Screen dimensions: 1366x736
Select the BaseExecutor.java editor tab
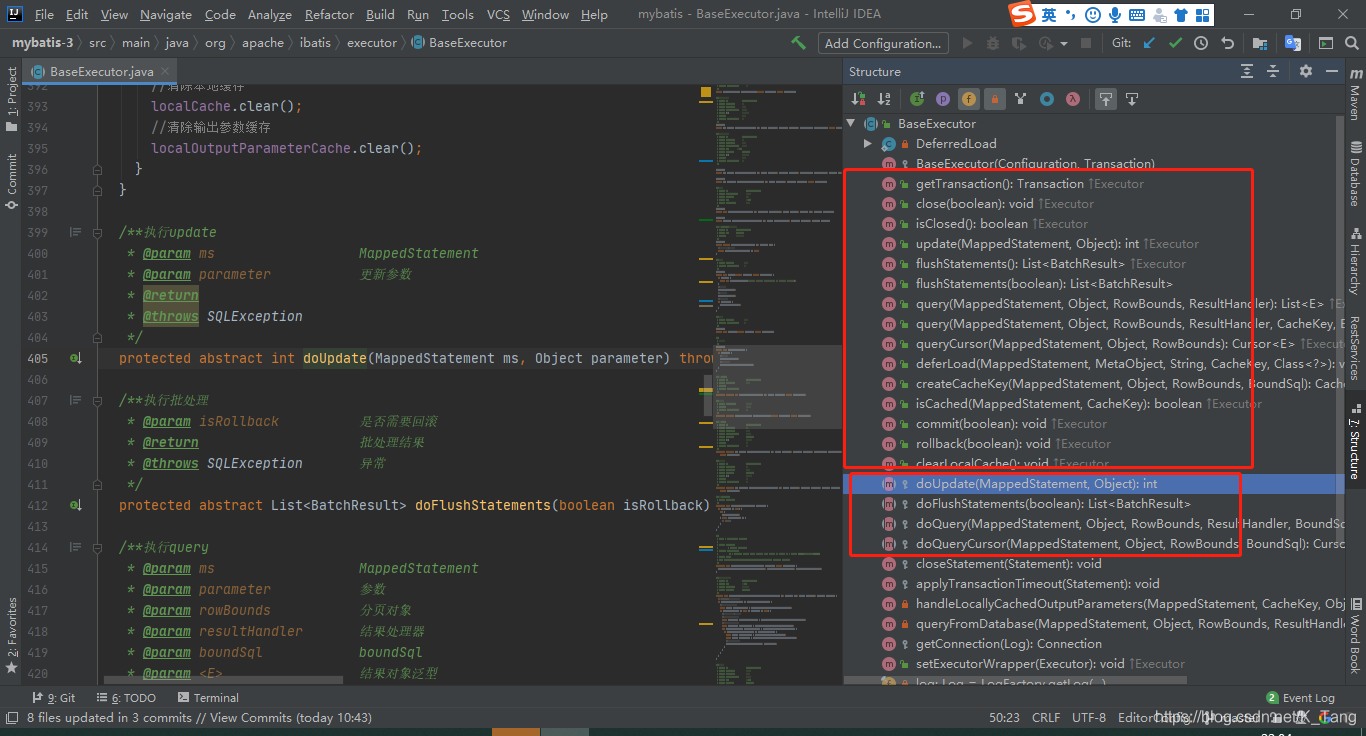pos(101,72)
